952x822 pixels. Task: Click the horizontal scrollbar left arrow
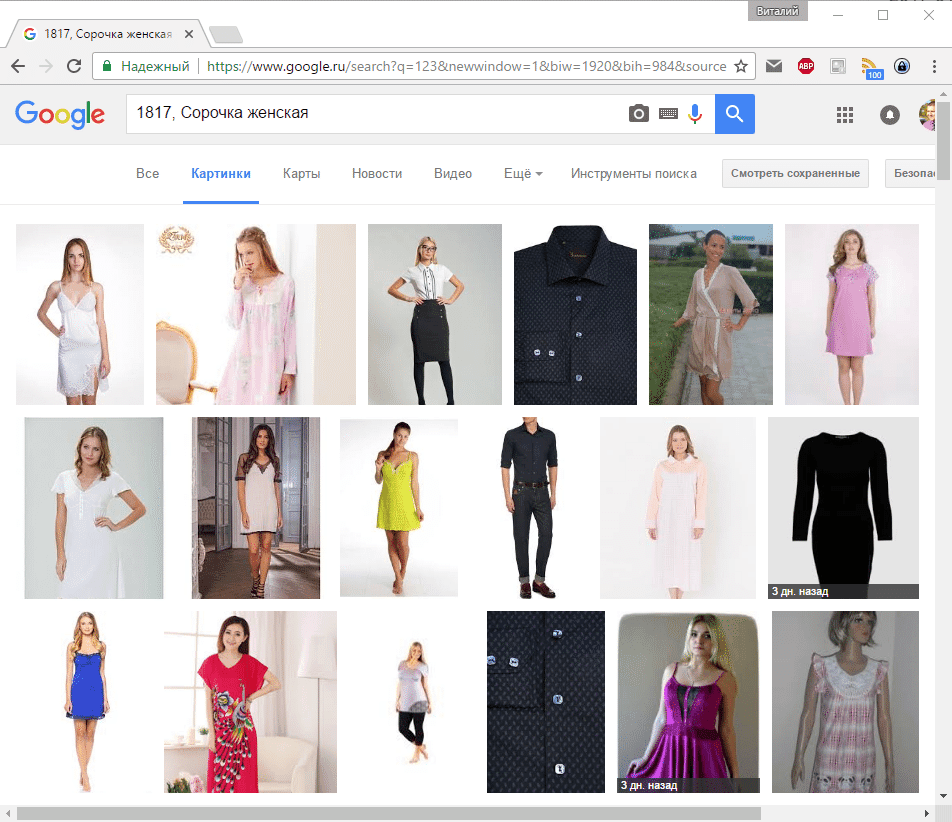pyautogui.click(x=8, y=814)
